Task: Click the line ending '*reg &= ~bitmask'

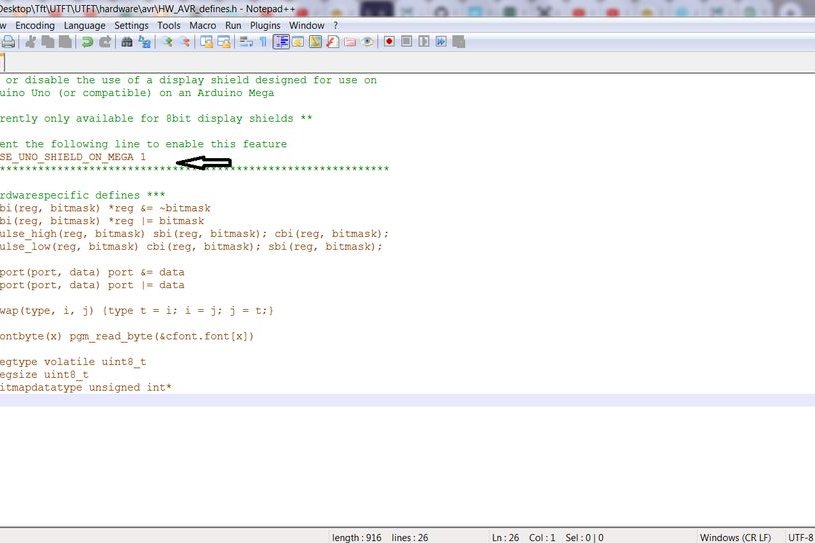Action: (x=105, y=208)
